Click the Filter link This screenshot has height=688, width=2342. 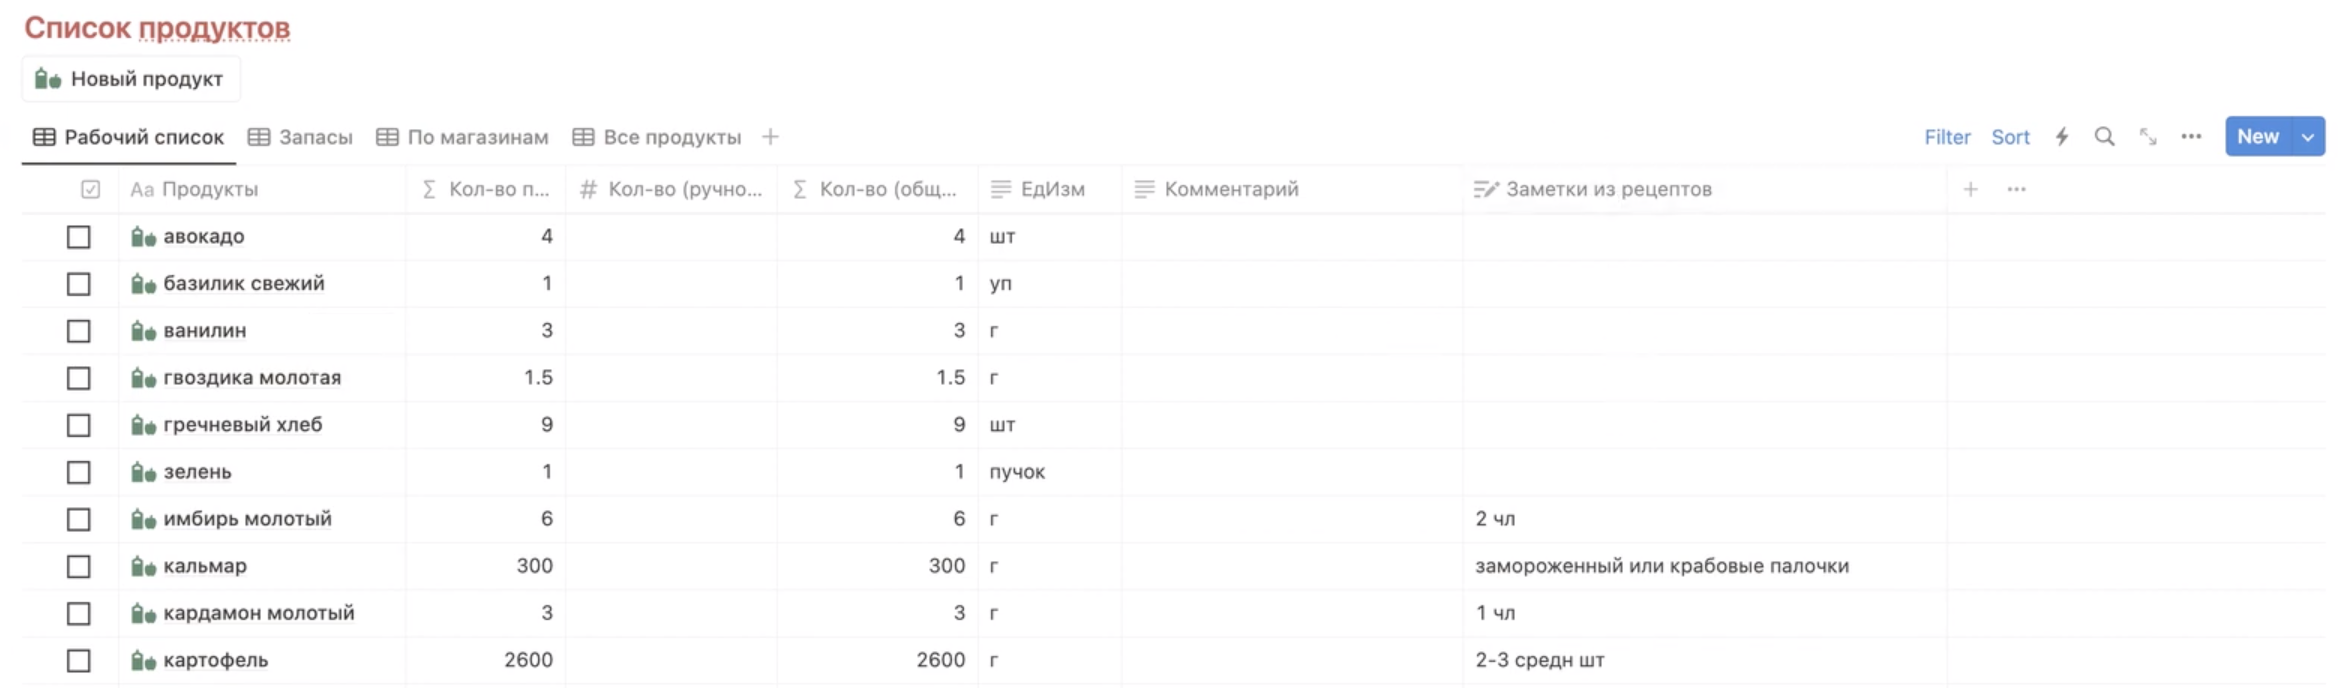(1946, 137)
